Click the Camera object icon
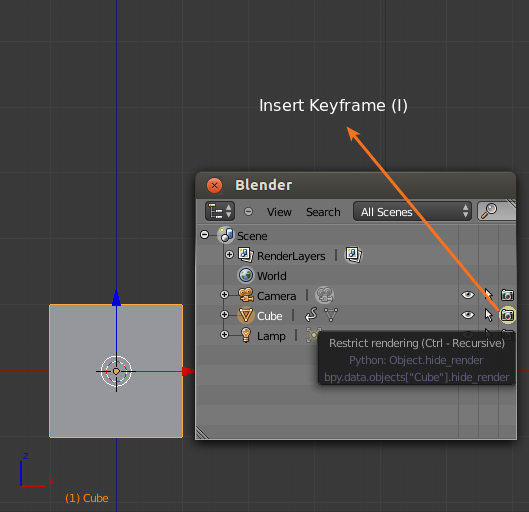The width and height of the screenshot is (529, 512). coord(246,295)
